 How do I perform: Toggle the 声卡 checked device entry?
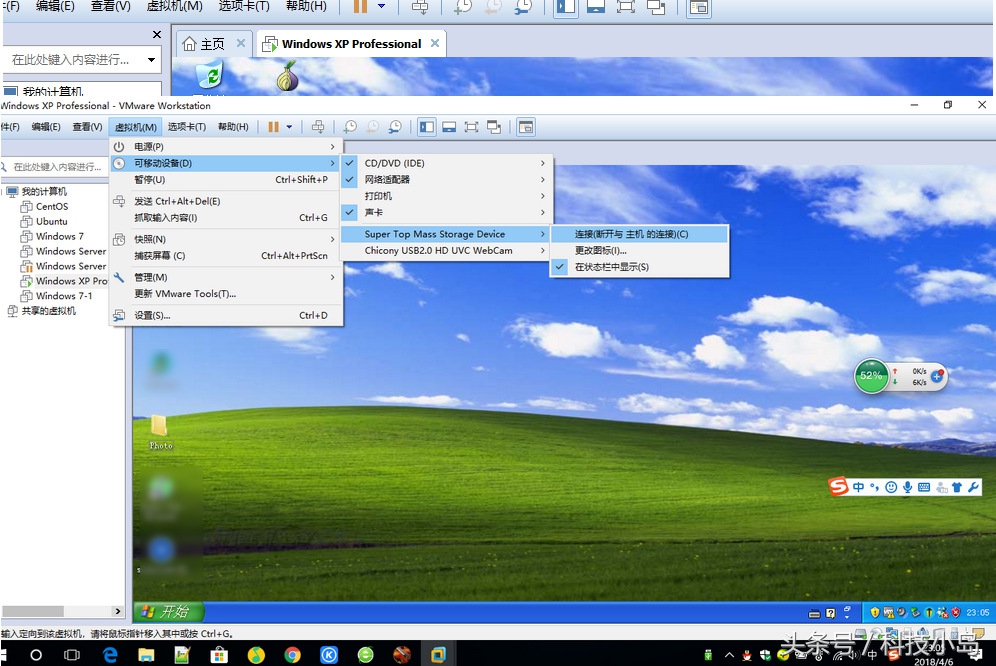click(x=447, y=212)
